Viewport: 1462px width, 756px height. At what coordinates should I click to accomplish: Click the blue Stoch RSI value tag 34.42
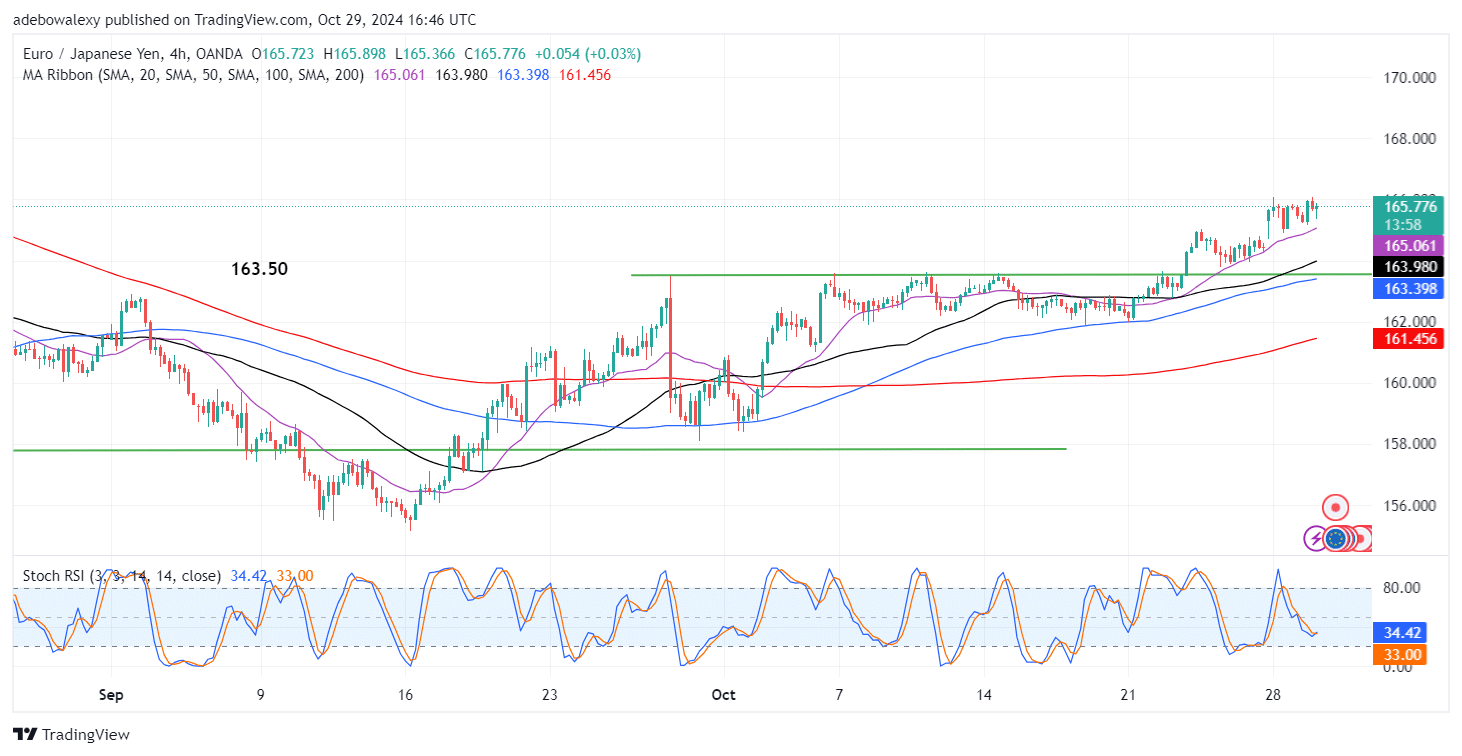[x=1400, y=633]
